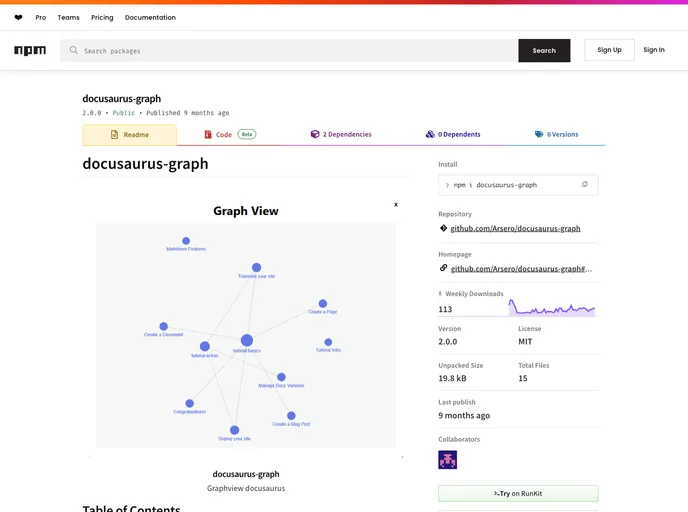Click the Search button
Screen dimensions: 688x512
[x=544, y=50]
